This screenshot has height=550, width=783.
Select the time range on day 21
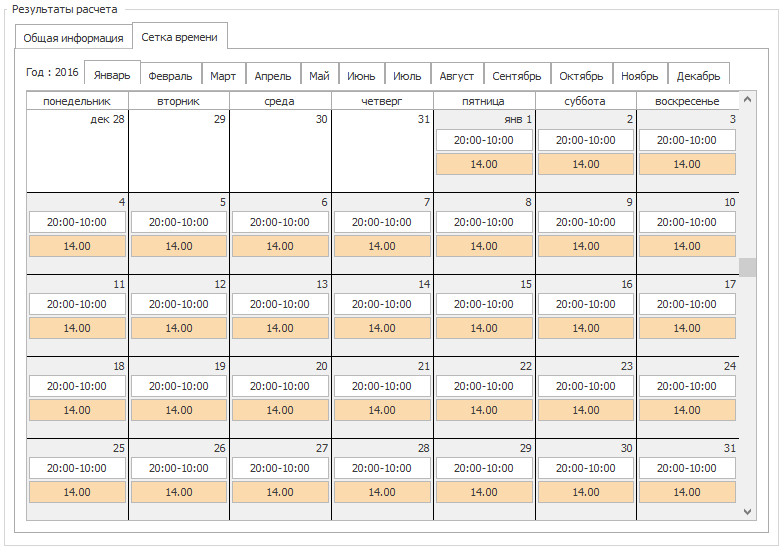pos(382,386)
